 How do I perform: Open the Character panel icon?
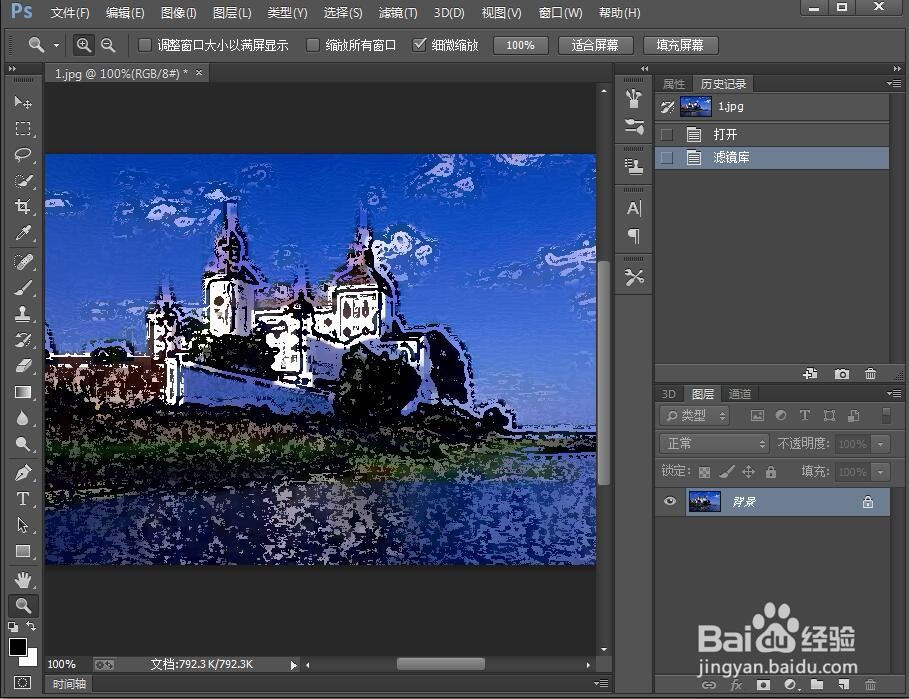click(x=634, y=208)
